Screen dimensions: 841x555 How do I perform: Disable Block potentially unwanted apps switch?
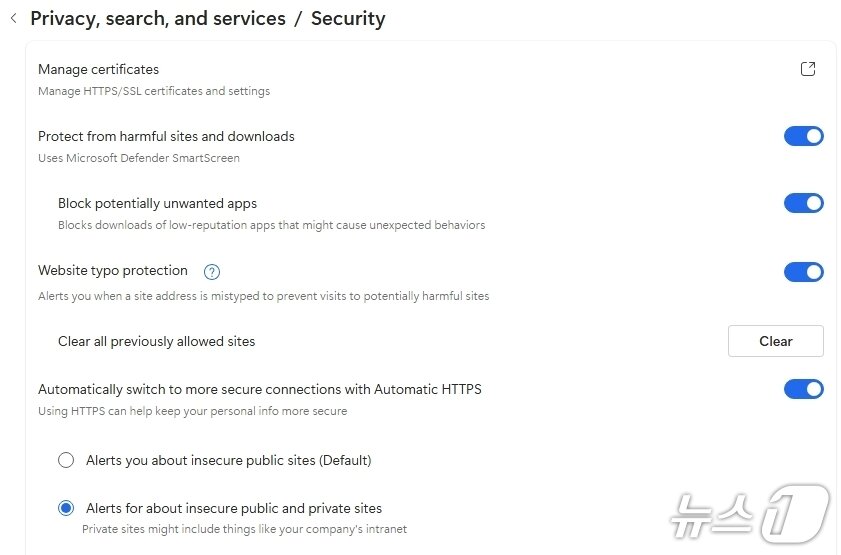[803, 203]
